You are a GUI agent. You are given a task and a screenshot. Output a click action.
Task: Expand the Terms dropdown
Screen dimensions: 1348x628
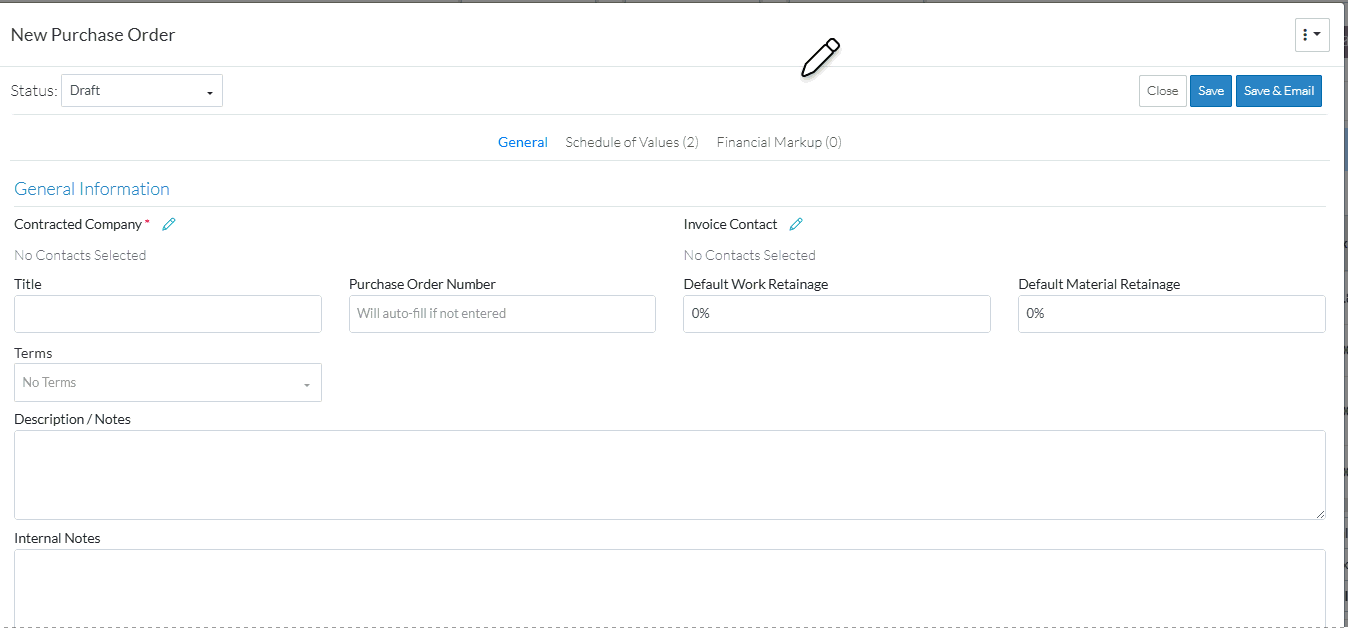168,382
